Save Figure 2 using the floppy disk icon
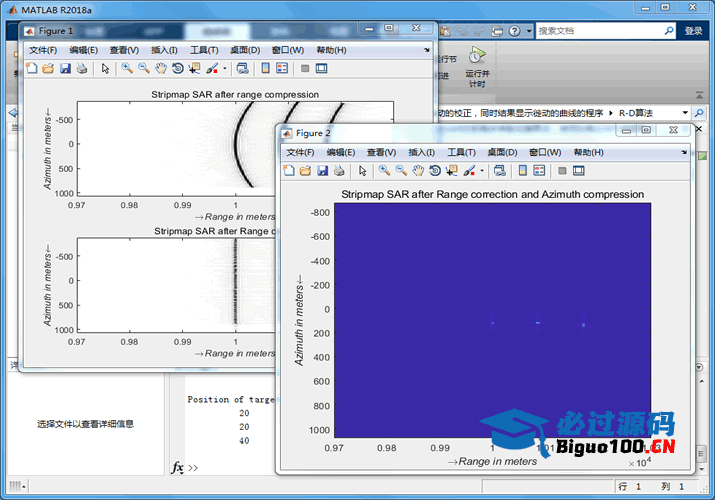715x500 pixels. click(x=322, y=171)
